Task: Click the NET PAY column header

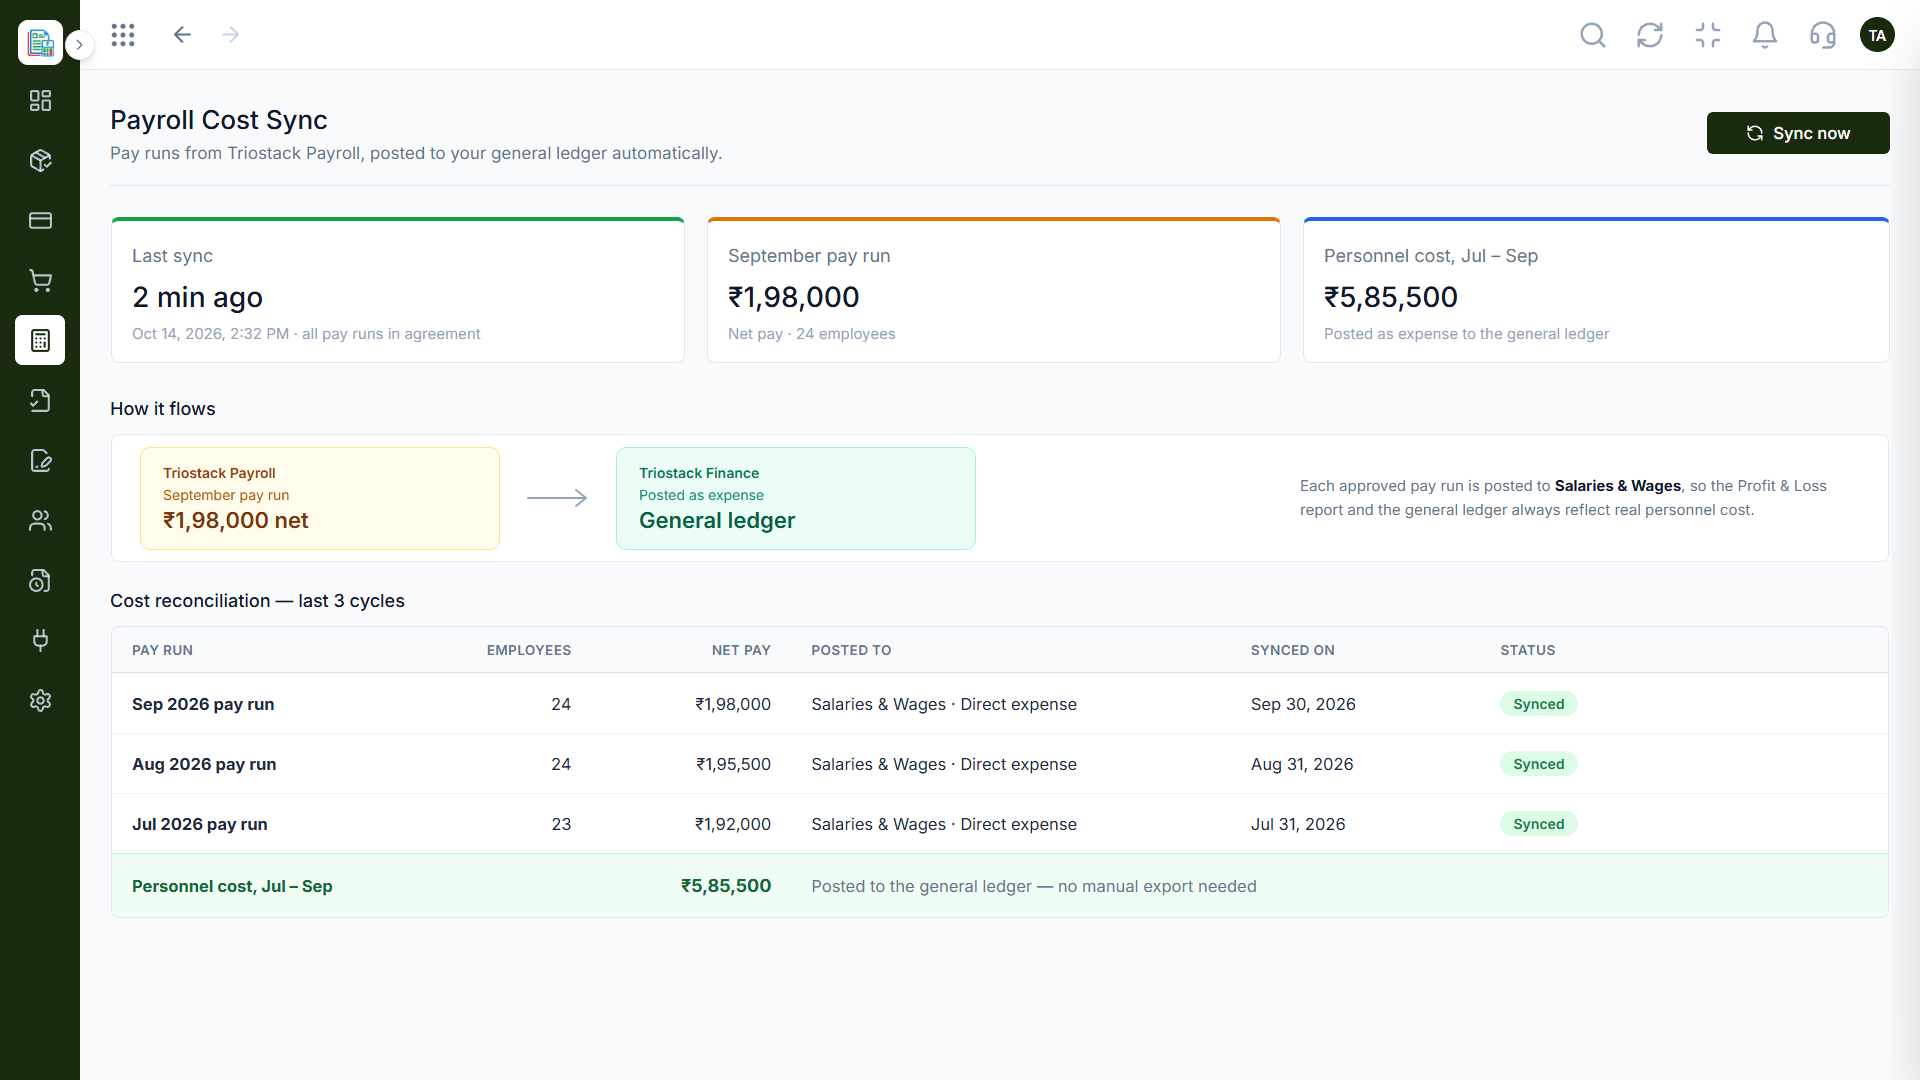Action: [x=741, y=650]
